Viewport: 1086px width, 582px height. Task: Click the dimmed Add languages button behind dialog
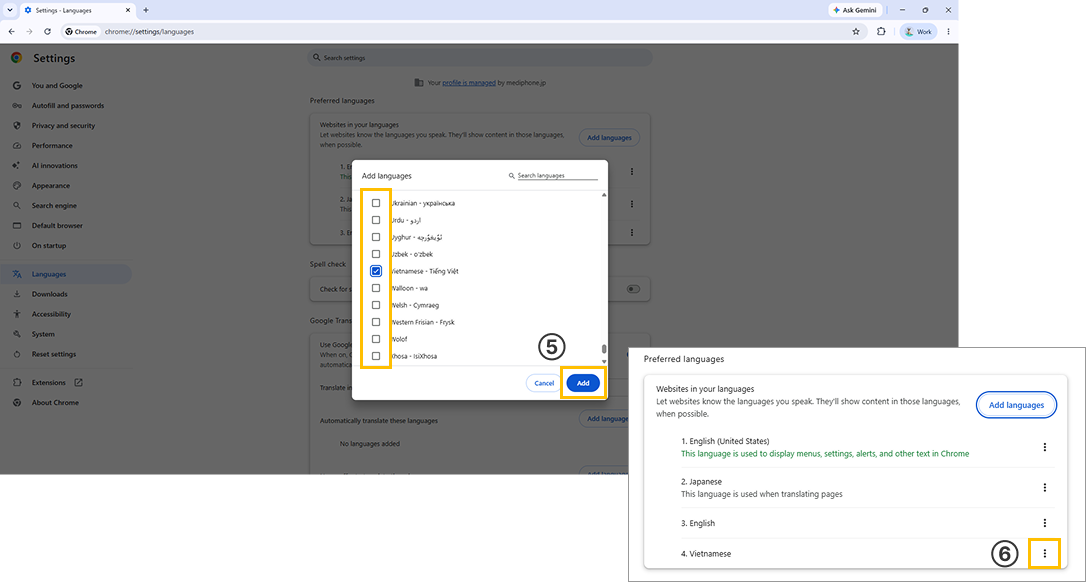(609, 138)
